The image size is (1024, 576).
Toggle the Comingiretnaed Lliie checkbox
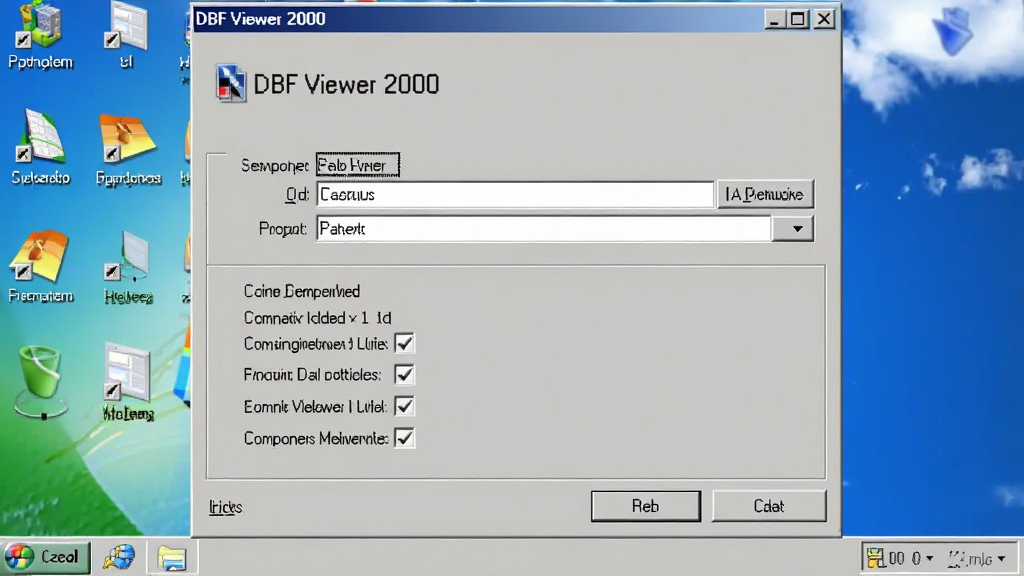(x=404, y=343)
